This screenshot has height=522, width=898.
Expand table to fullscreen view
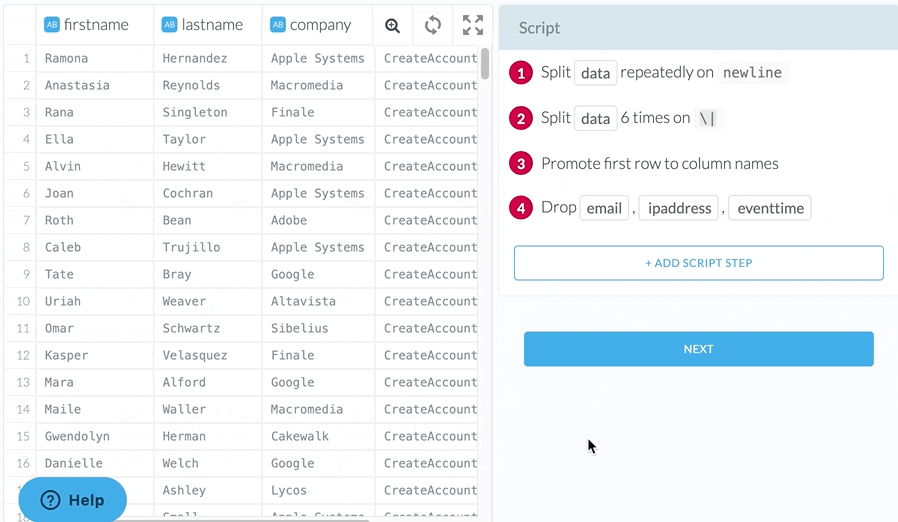pyautogui.click(x=473, y=25)
